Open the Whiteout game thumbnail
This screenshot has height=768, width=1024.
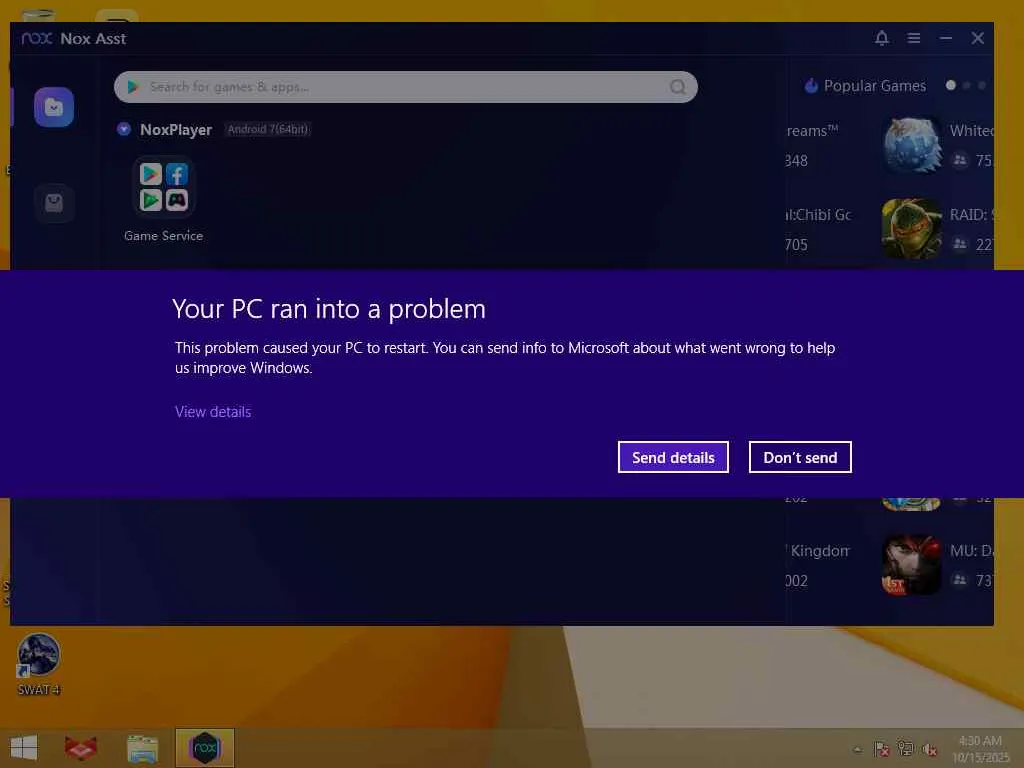click(x=912, y=145)
